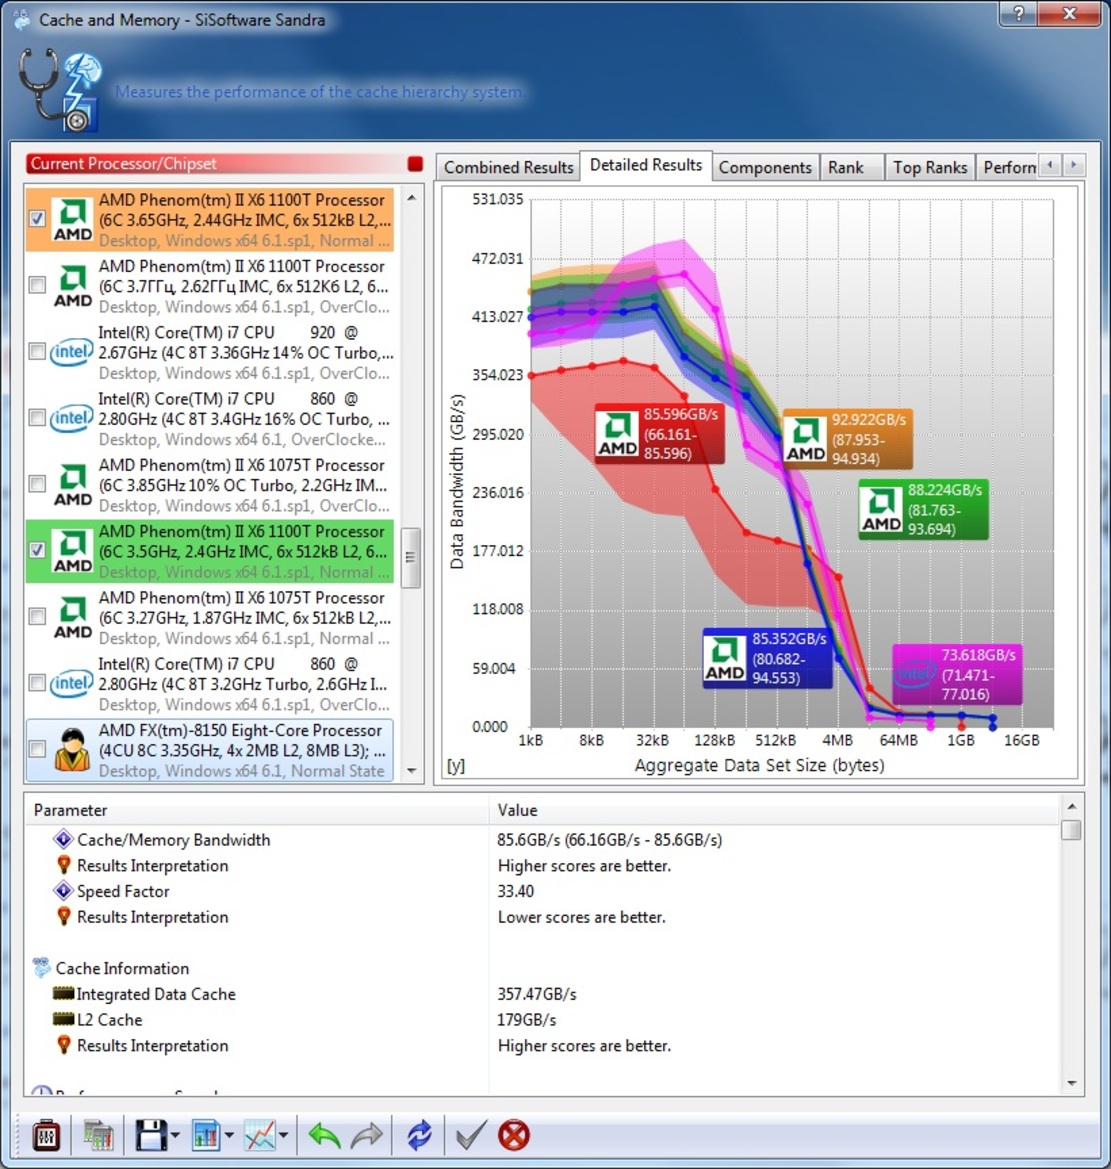Click the red cancel icon in bottom toolbar

[x=514, y=1135]
